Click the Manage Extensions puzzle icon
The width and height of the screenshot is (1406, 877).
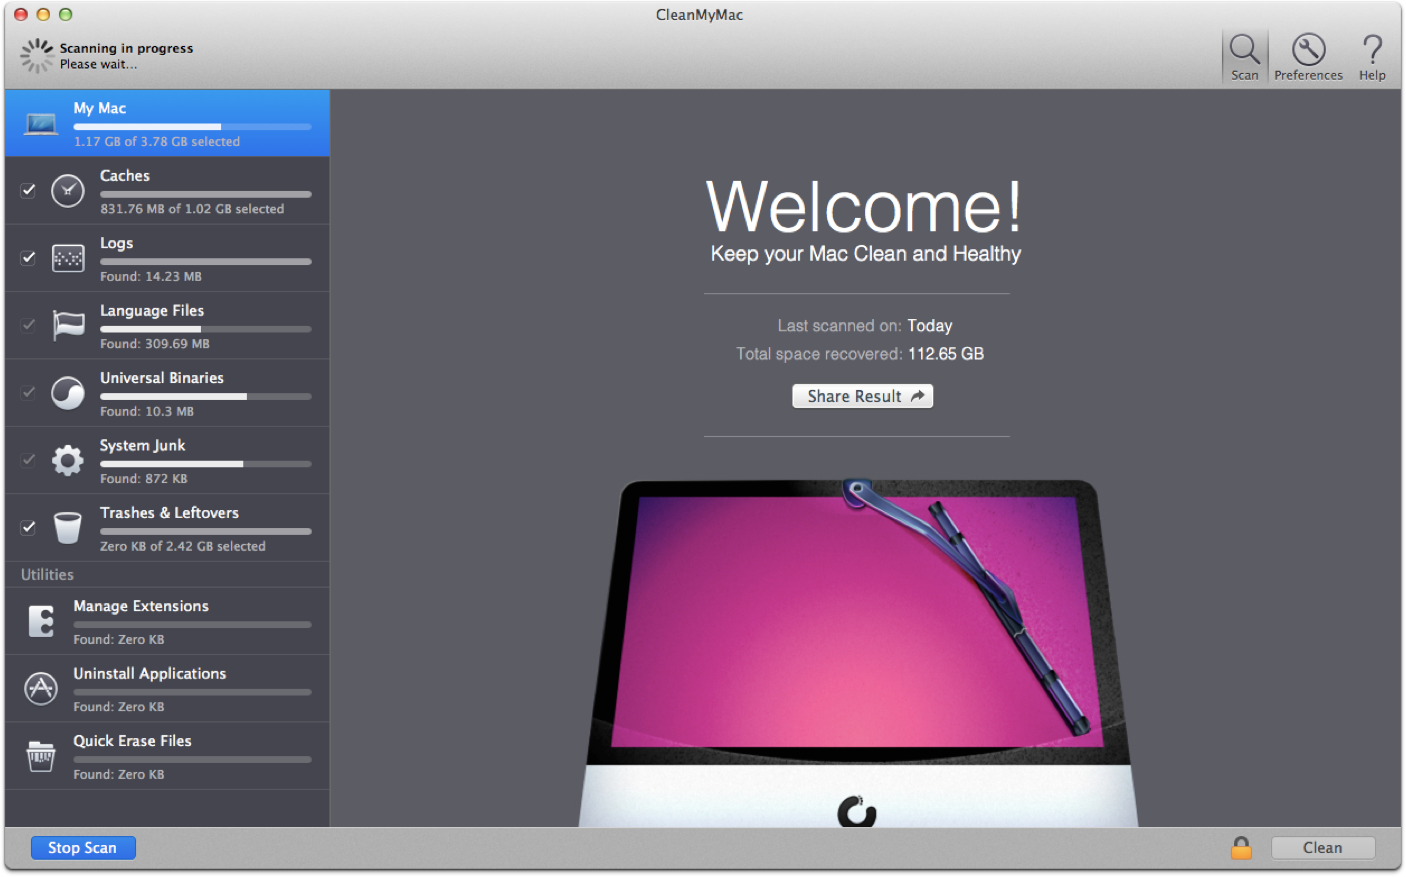tap(41, 621)
